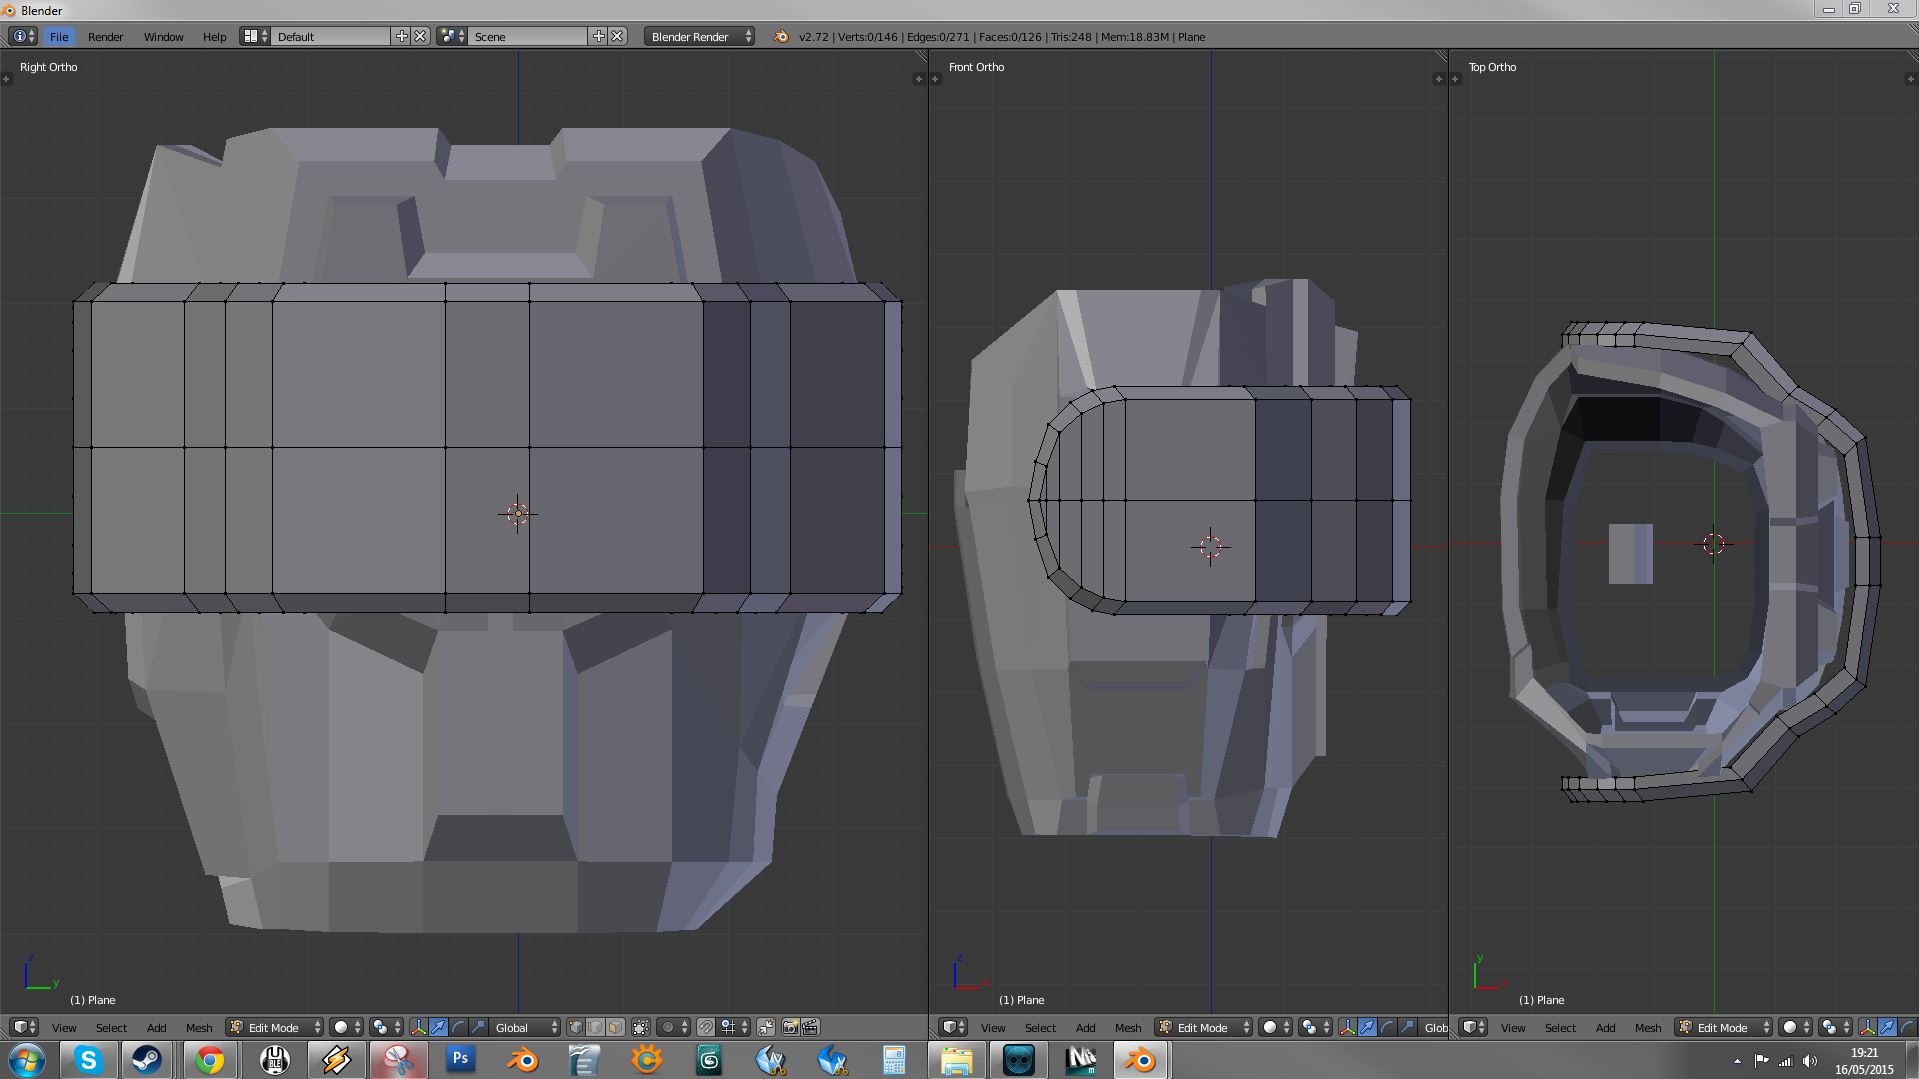Click the rotate manipulator arc icon in Right Ortho header
The height and width of the screenshot is (1079, 1919).
tap(458, 1027)
